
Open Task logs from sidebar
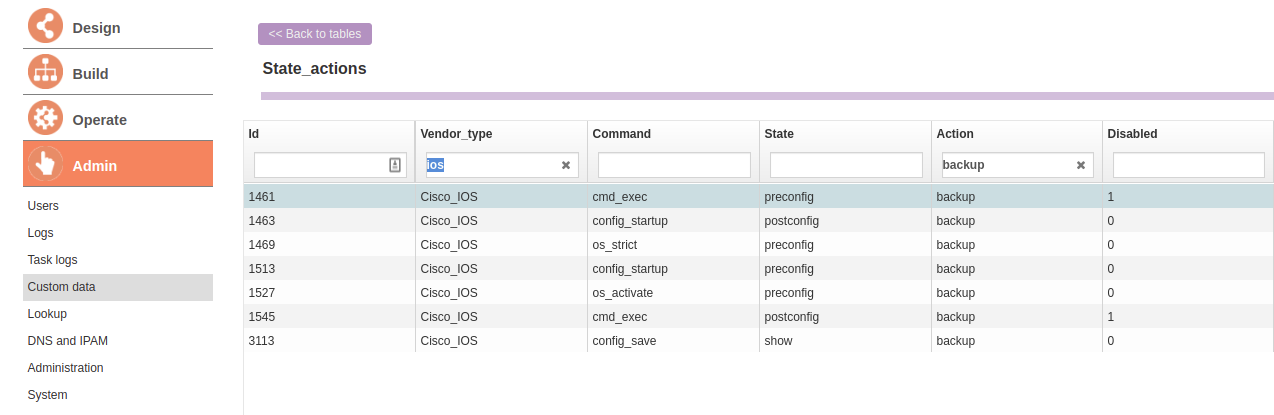tap(52, 260)
